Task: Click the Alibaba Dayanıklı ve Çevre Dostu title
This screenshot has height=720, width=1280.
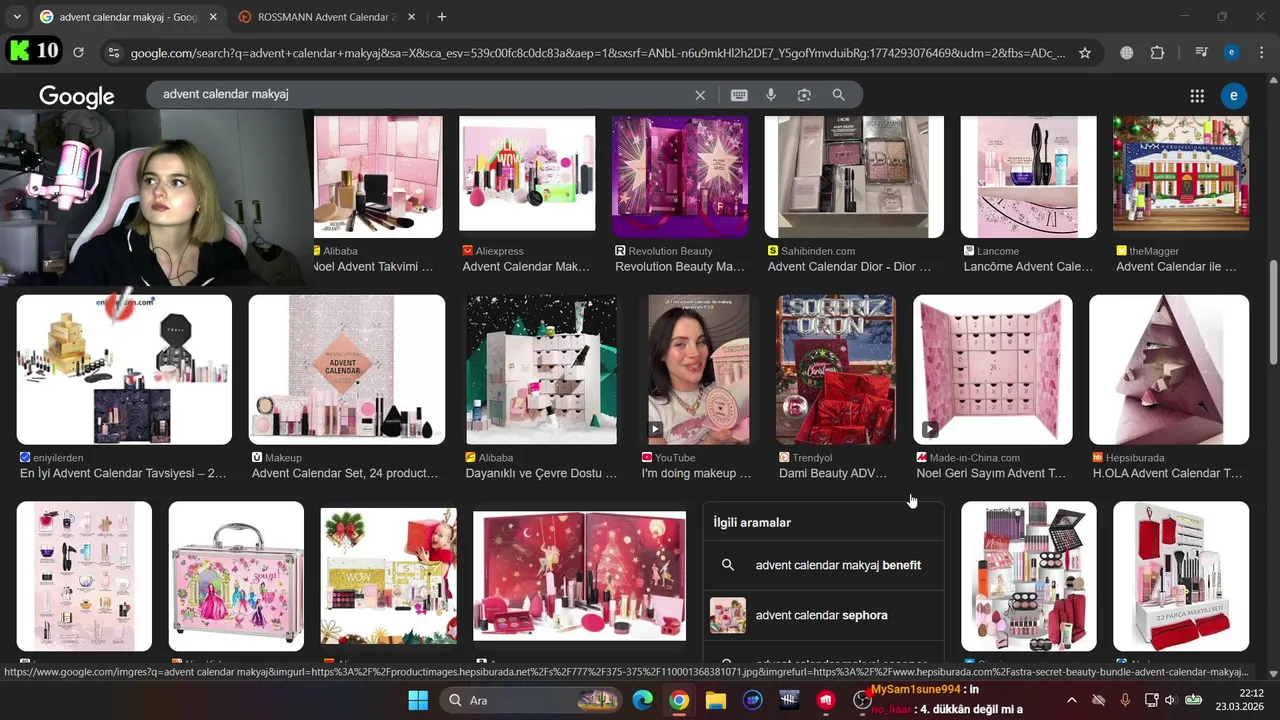Action: click(x=541, y=473)
